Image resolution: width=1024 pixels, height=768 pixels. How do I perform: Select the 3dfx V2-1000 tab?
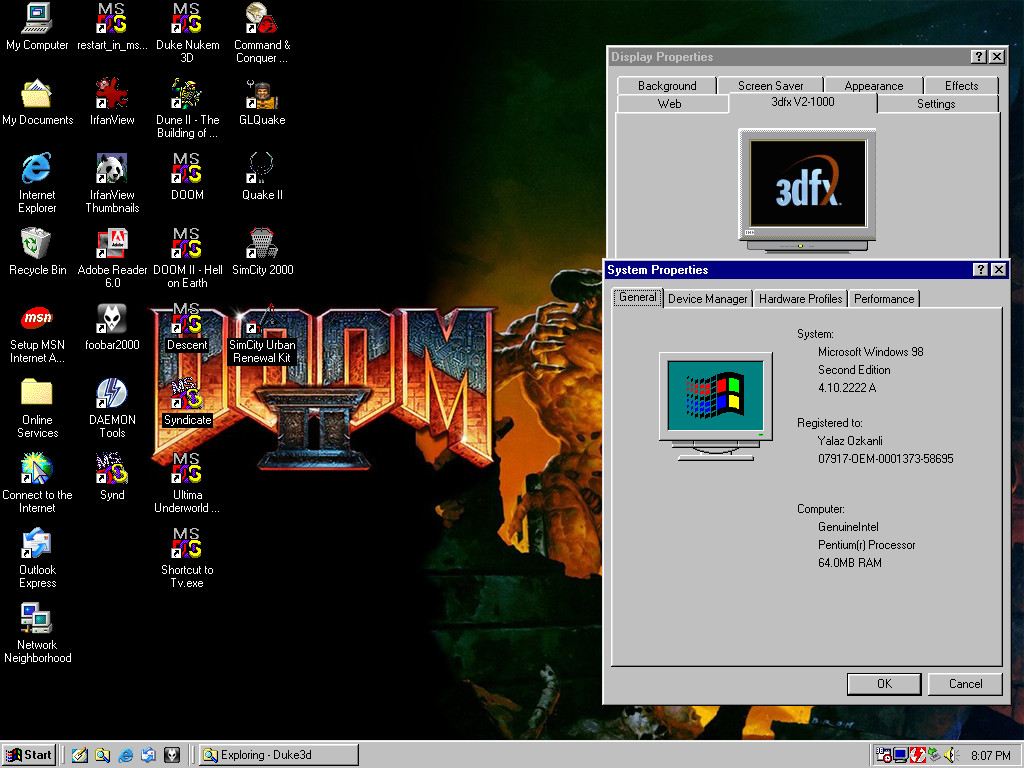point(803,102)
